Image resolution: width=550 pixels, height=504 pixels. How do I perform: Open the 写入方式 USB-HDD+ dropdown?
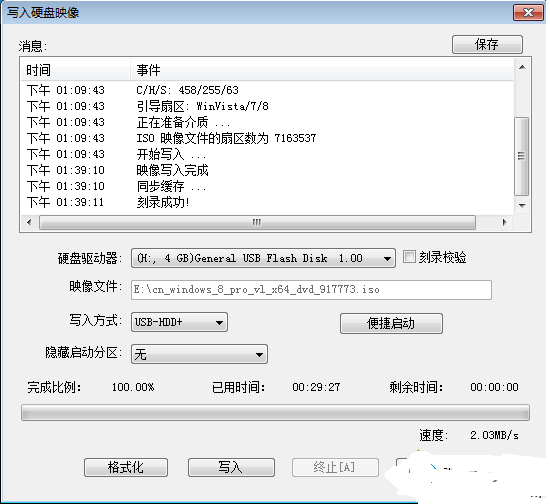click(x=179, y=322)
